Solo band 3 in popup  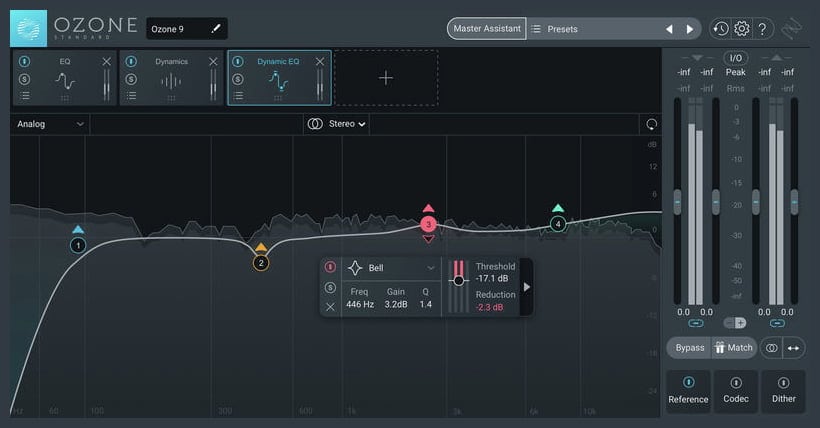[330, 287]
